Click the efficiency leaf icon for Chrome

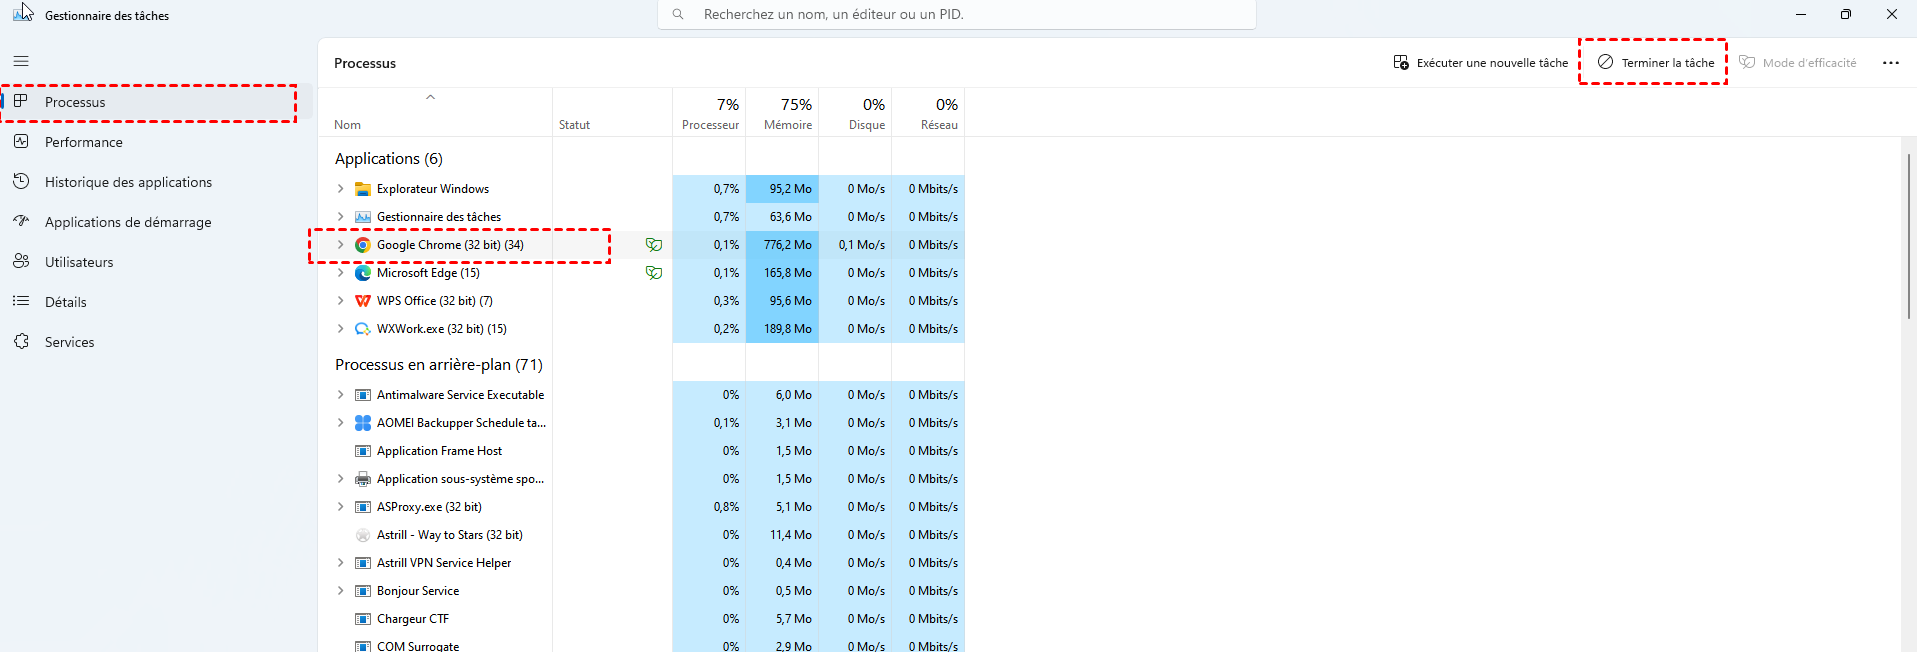point(654,245)
